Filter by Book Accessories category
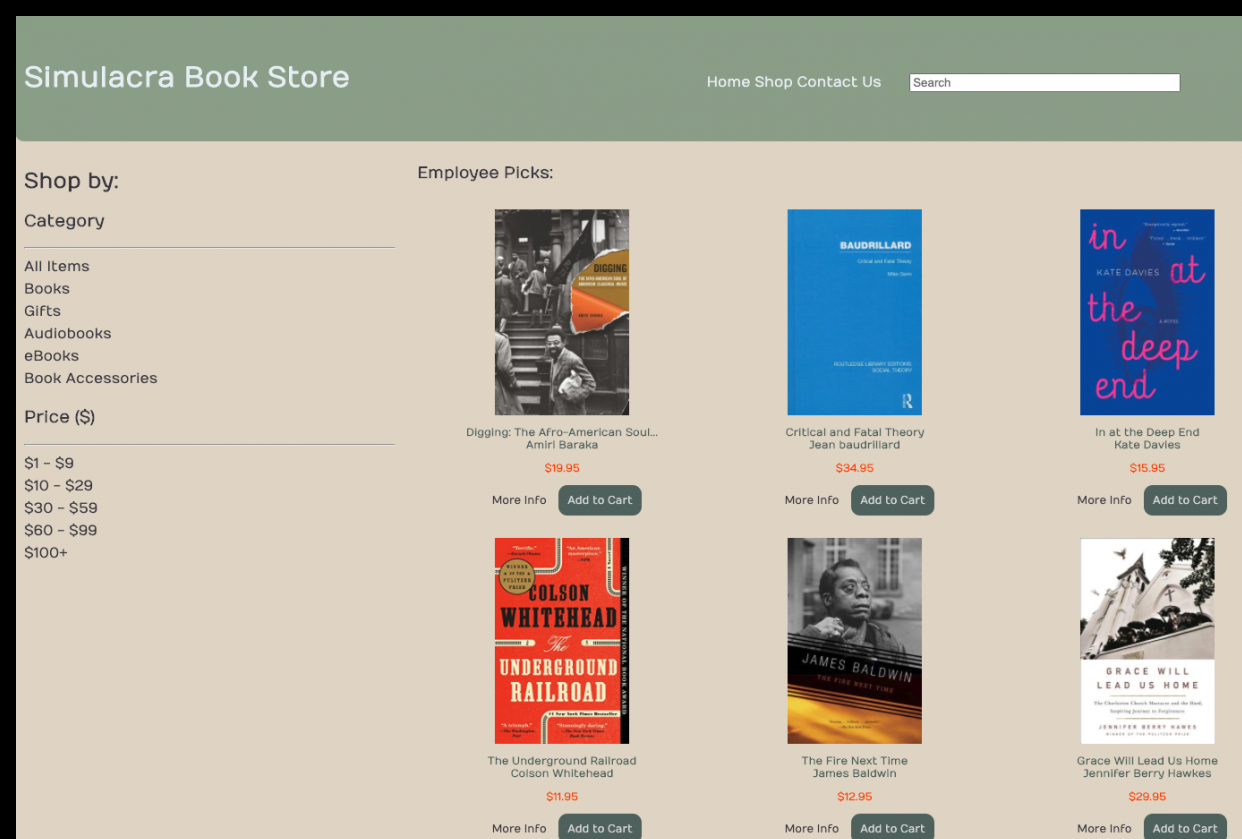Viewport: 1242px width, 839px height. 91,378
